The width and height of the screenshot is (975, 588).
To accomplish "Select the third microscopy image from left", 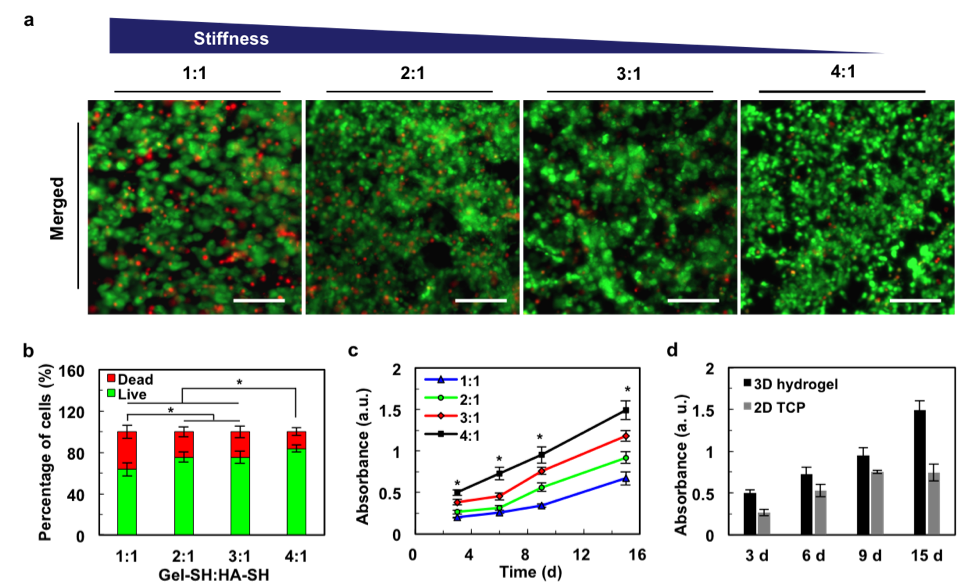I will pyautogui.click(x=630, y=207).
